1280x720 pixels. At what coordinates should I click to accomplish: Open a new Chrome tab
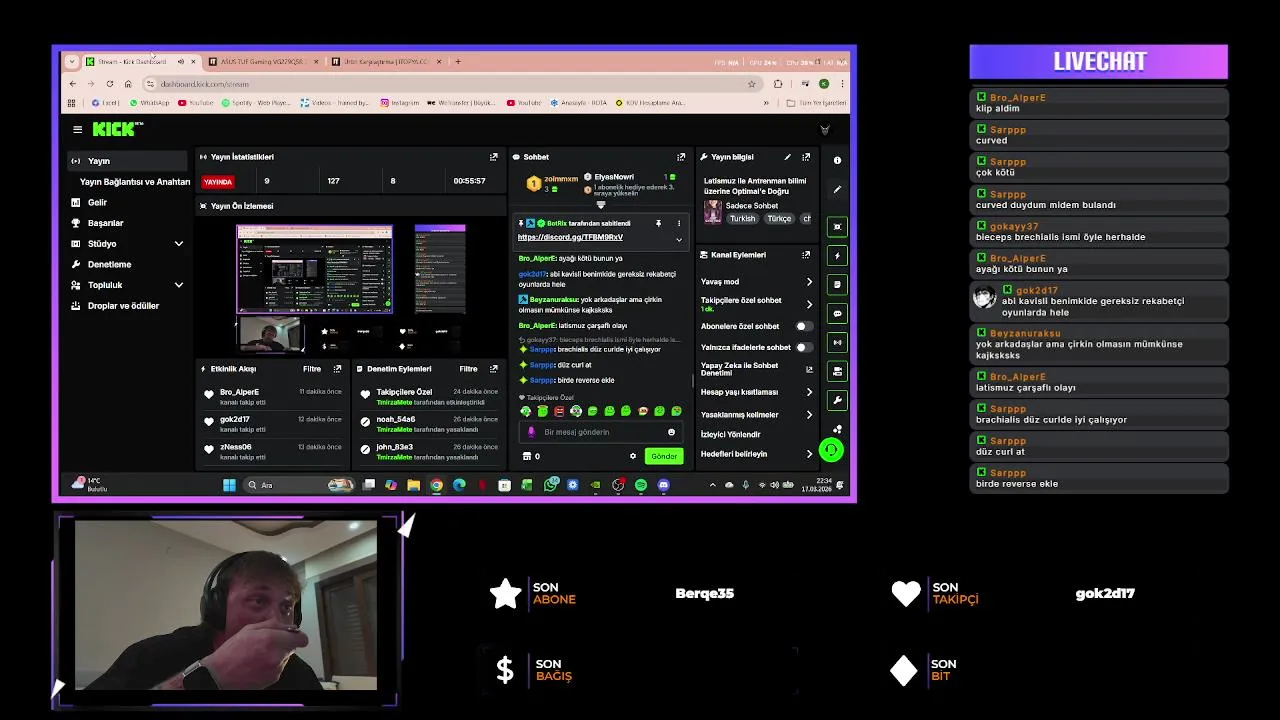point(458,62)
